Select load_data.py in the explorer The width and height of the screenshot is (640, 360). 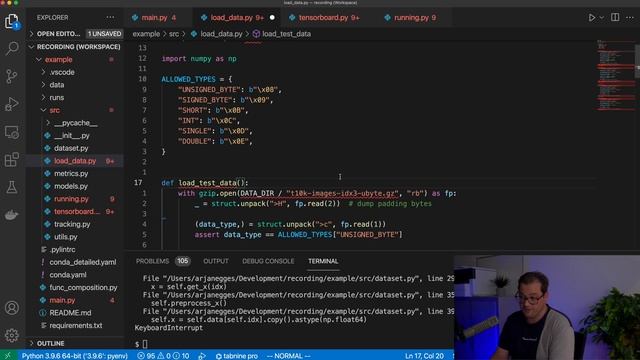75,161
